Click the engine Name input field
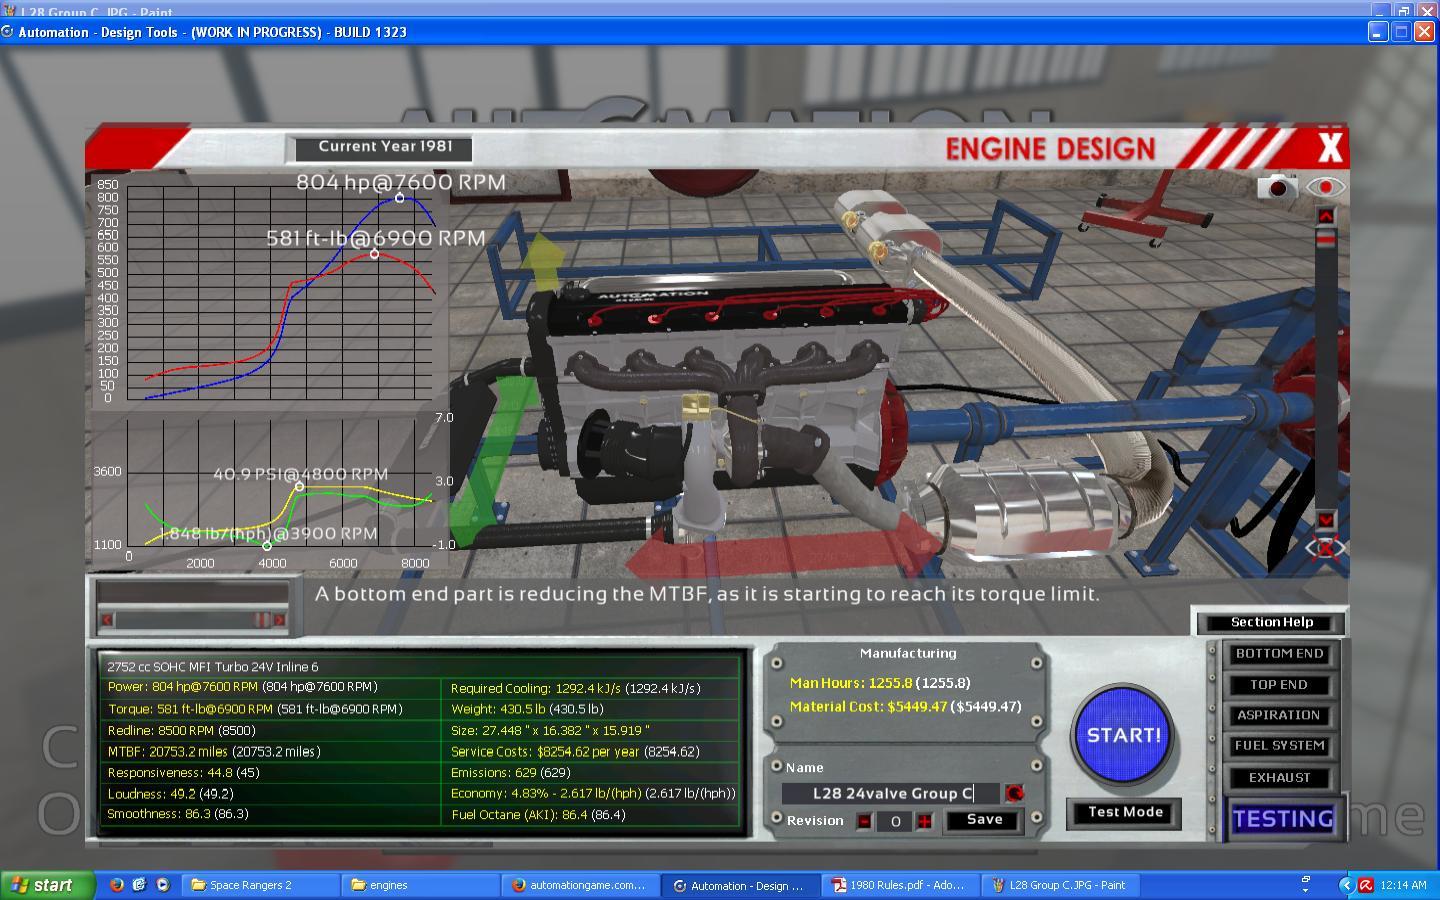The width and height of the screenshot is (1440, 900). [890, 793]
